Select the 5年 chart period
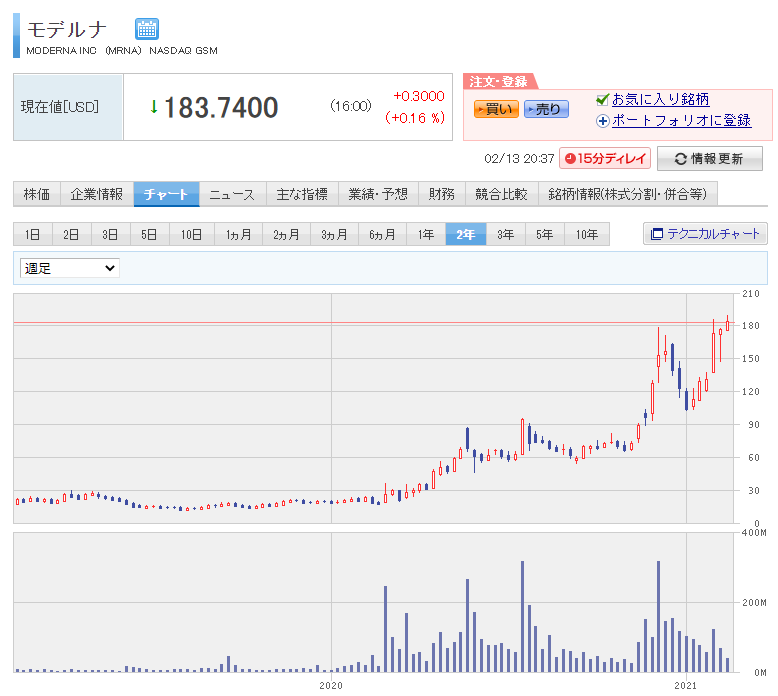Image resolution: width=778 pixels, height=696 pixels. point(544,234)
